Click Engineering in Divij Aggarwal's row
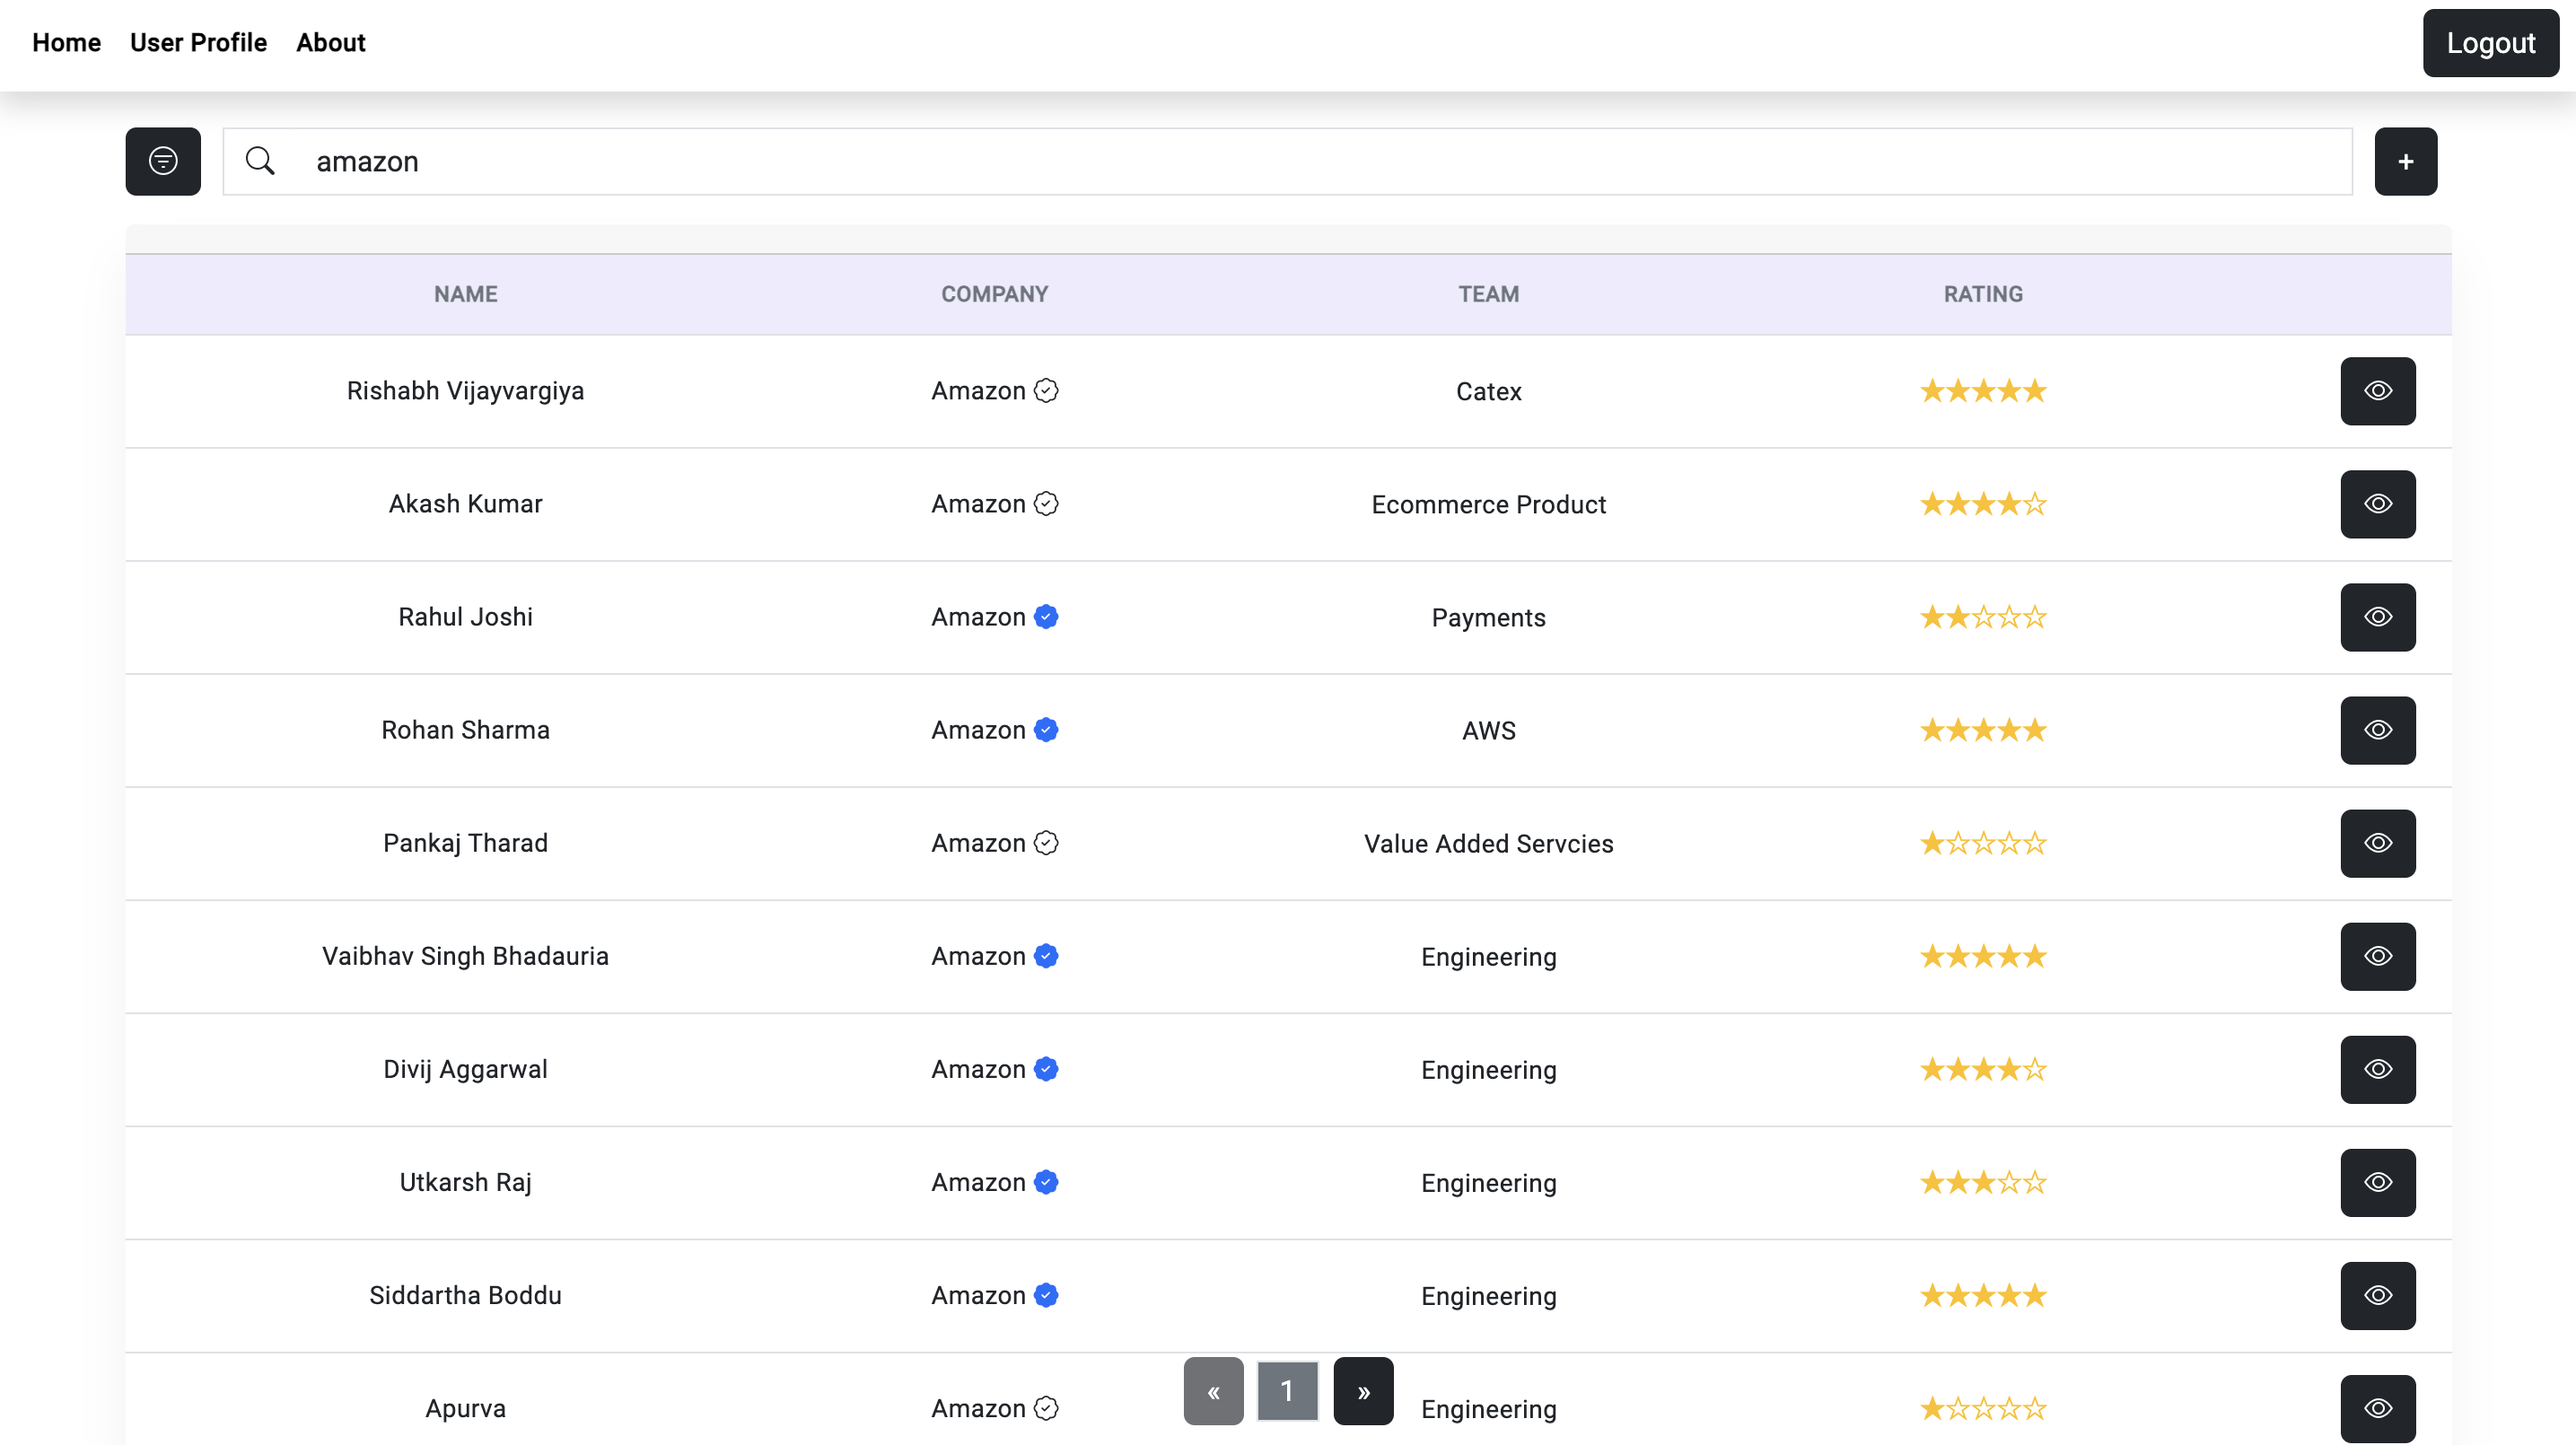This screenshot has height=1445, width=2576. pyautogui.click(x=1488, y=1069)
